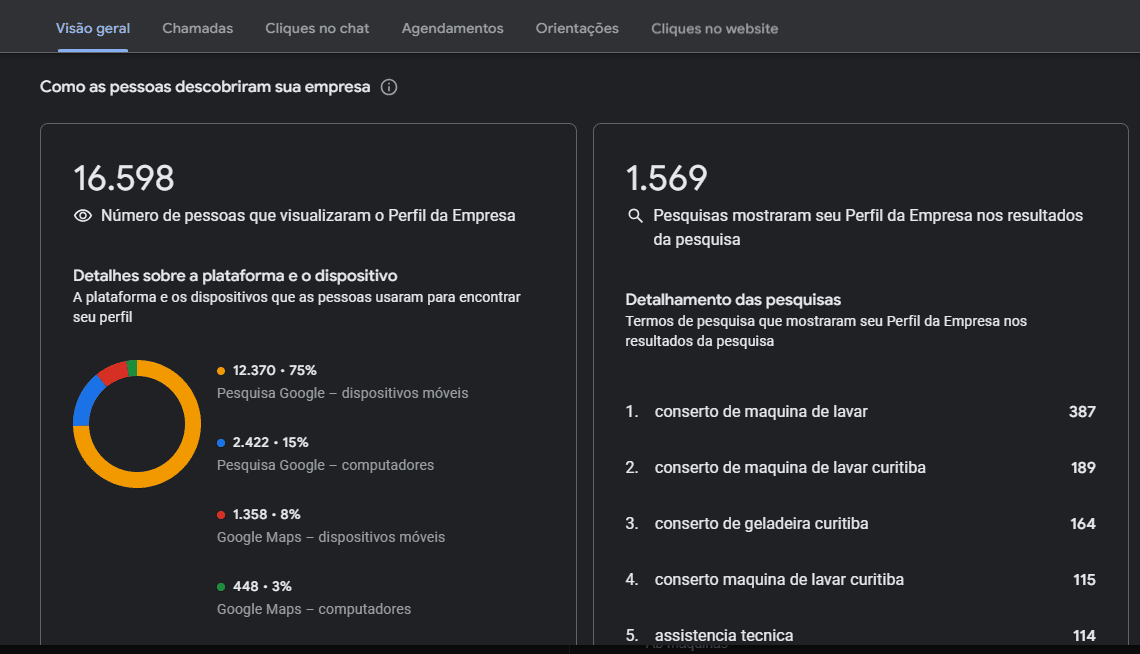This screenshot has width=1140, height=654.
Task: Open the Cliques no chat tab
Action: [x=317, y=28]
